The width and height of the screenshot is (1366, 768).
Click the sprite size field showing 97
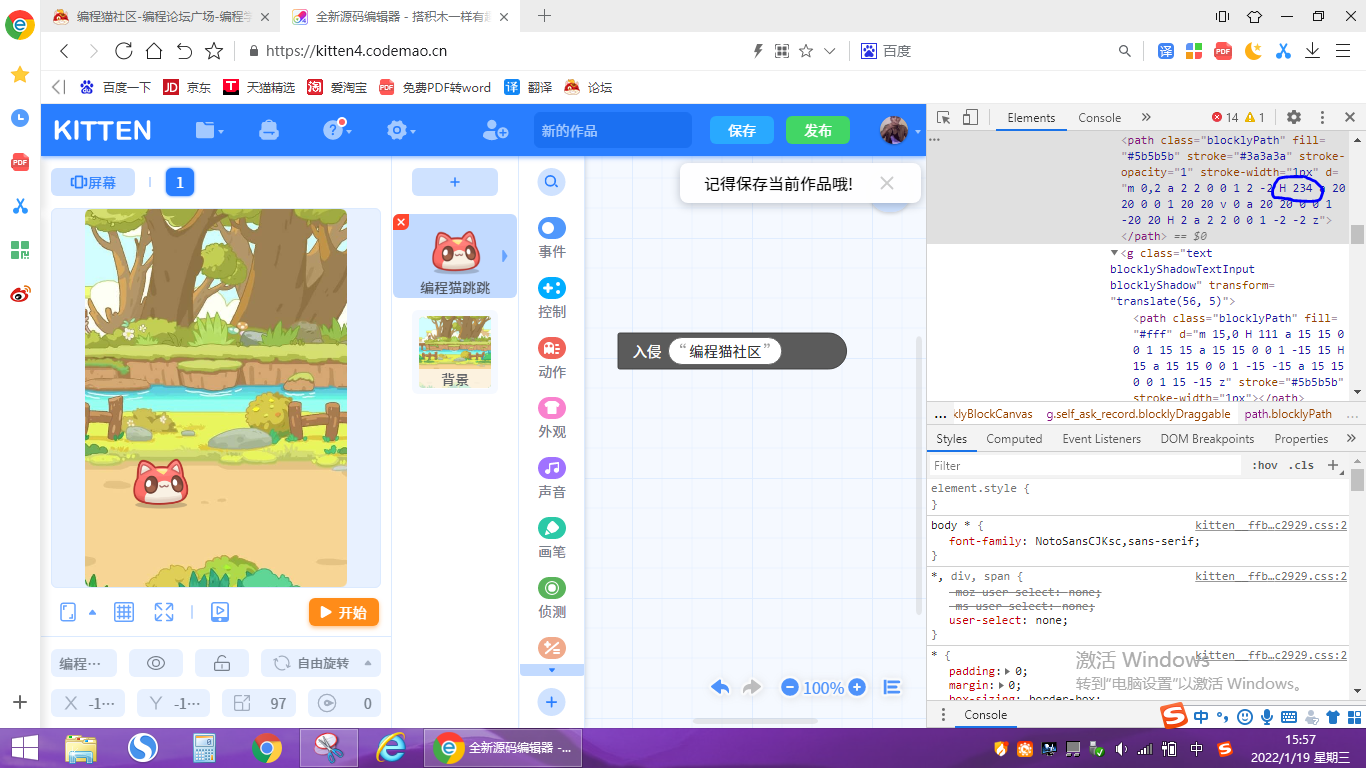coord(259,703)
